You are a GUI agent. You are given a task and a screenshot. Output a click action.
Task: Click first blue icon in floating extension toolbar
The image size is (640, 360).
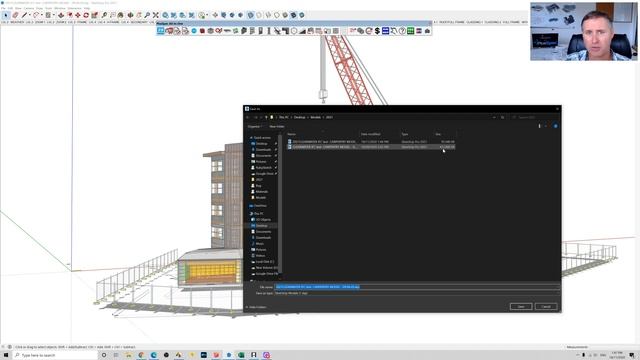[161, 31]
